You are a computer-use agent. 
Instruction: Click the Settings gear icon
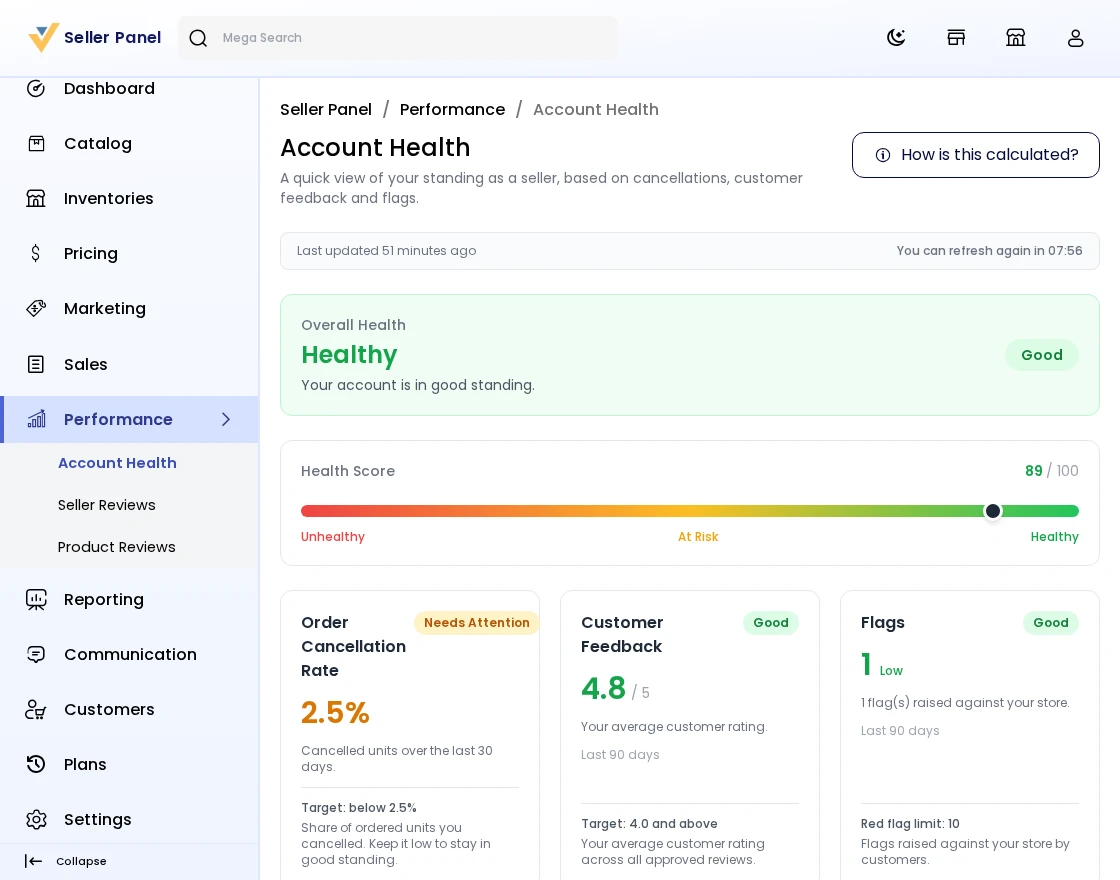point(36,819)
